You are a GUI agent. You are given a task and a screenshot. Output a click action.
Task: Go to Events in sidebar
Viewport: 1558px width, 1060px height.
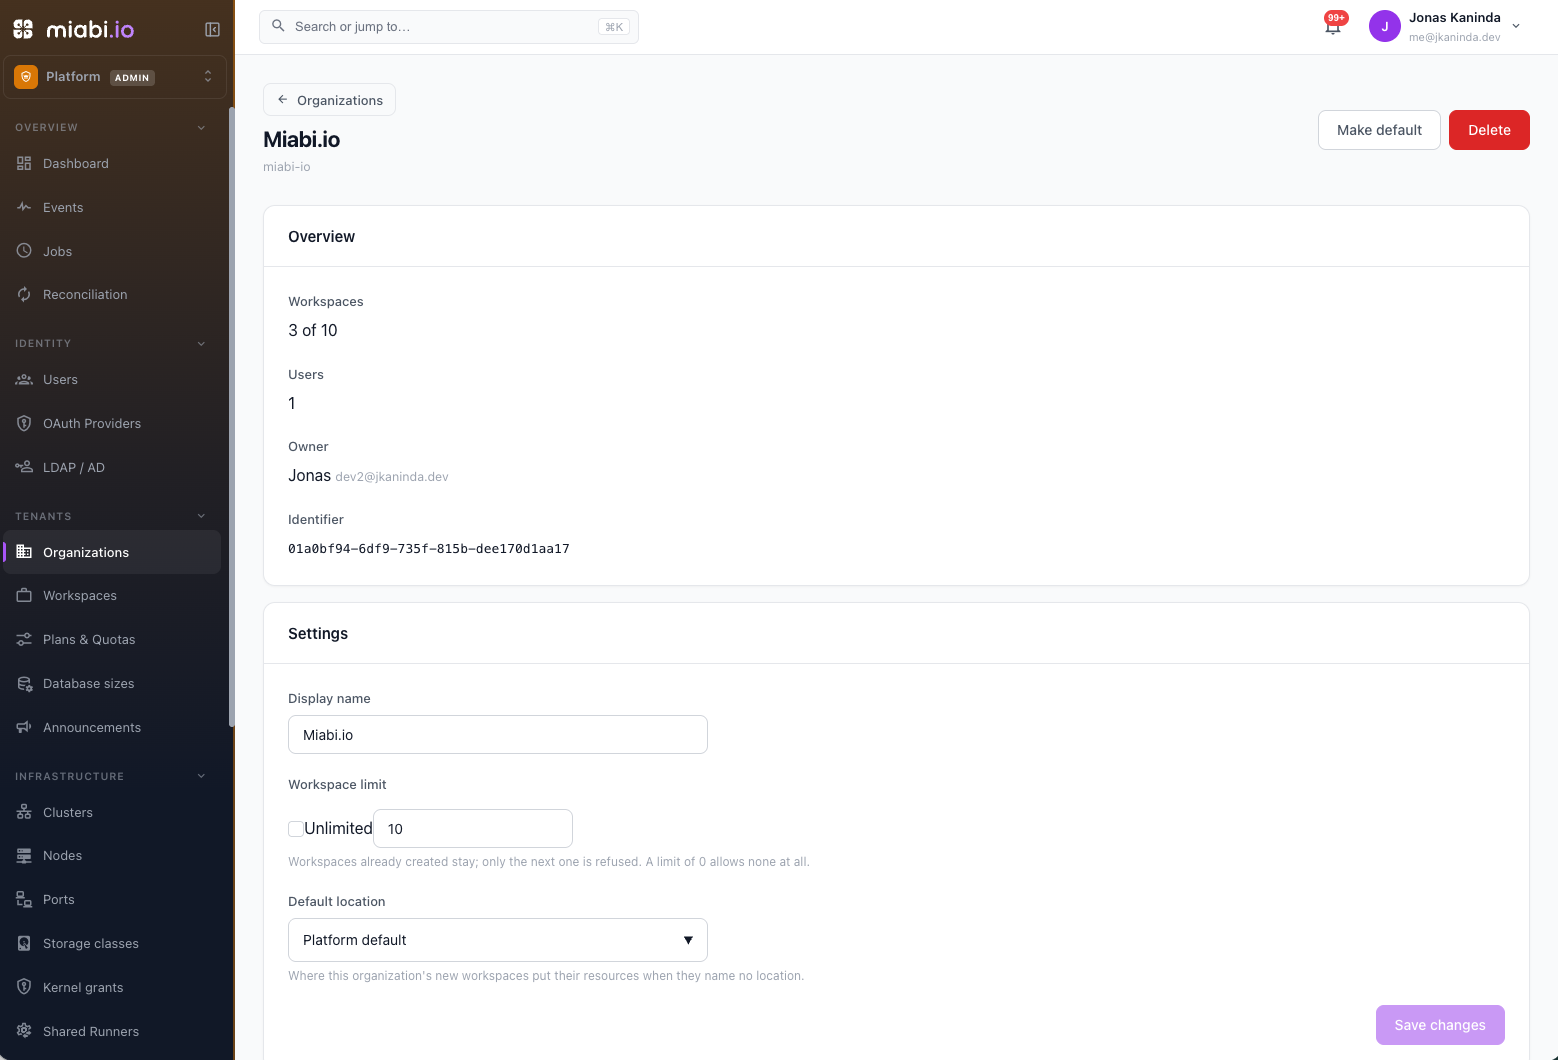coord(112,207)
